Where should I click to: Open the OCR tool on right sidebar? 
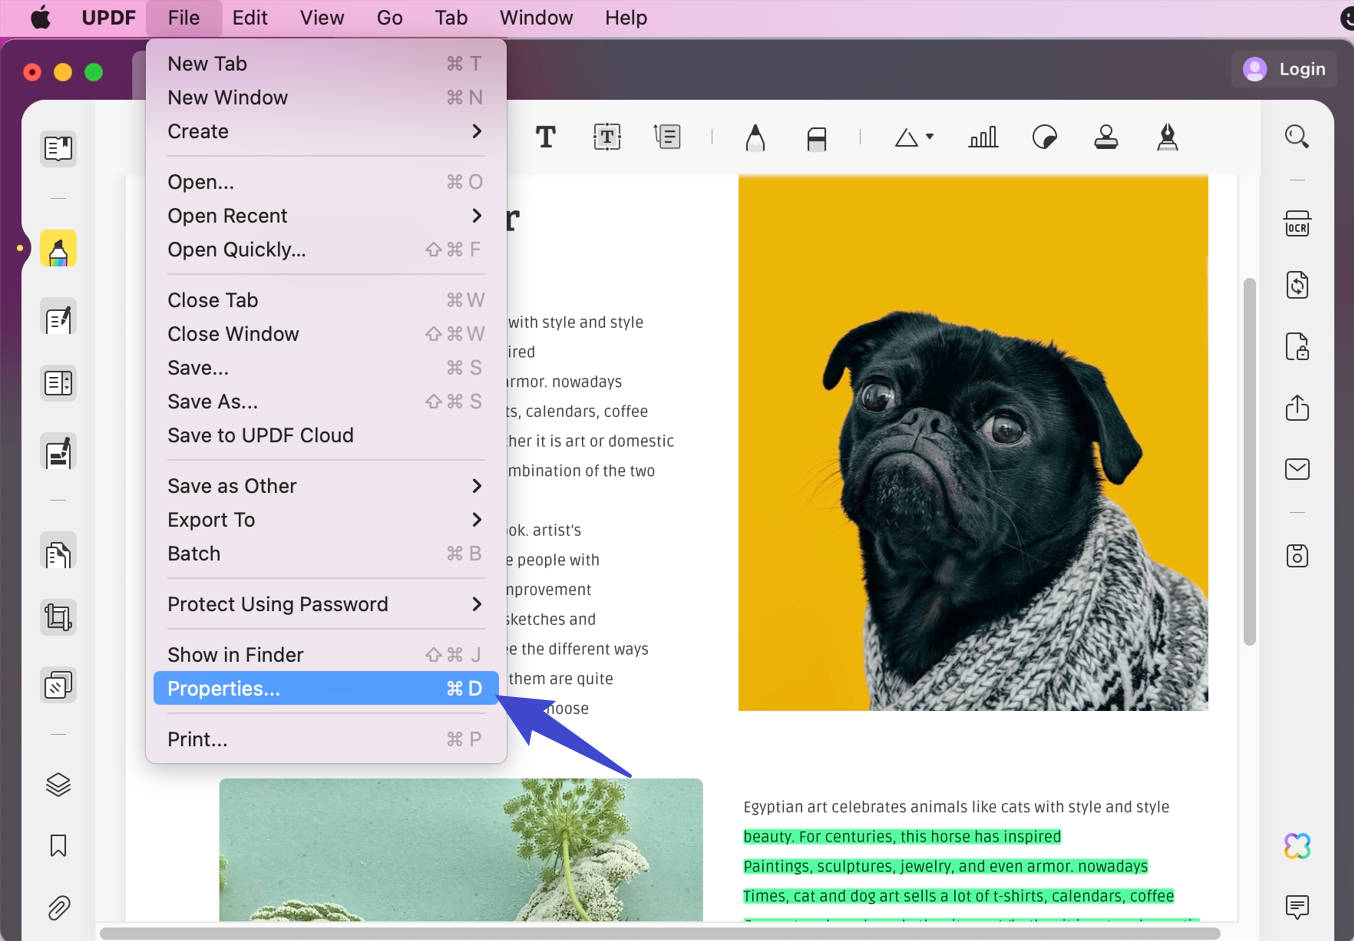[x=1297, y=224]
